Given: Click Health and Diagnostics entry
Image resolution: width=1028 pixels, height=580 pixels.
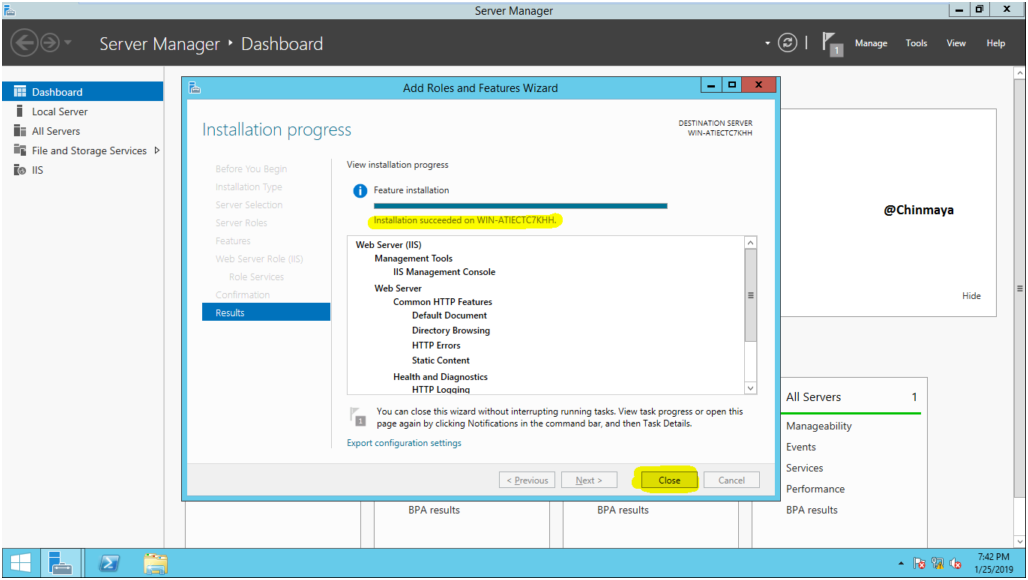Looking at the screenshot, I should tap(440, 377).
